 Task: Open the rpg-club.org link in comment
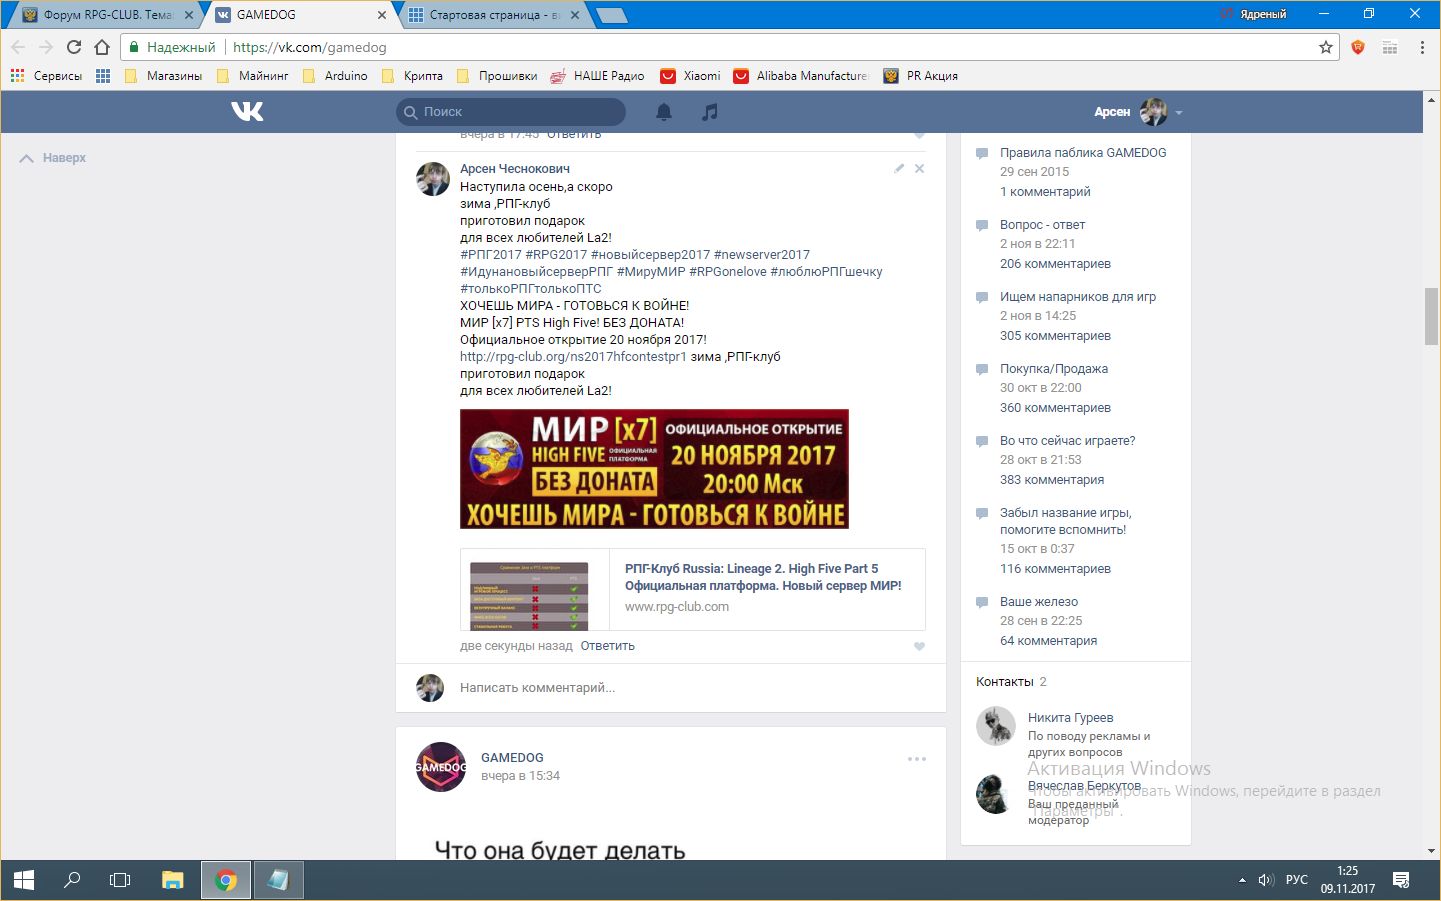573,356
